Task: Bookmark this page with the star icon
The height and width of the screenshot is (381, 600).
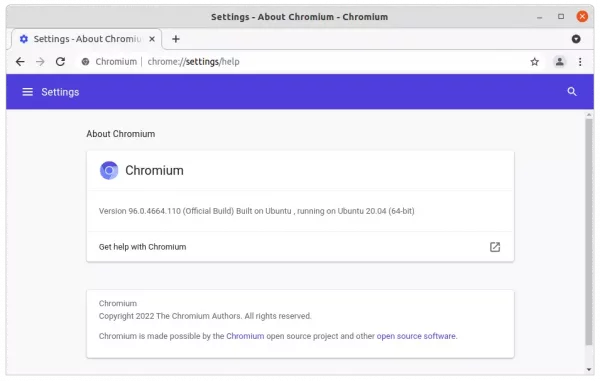Action: click(x=535, y=62)
